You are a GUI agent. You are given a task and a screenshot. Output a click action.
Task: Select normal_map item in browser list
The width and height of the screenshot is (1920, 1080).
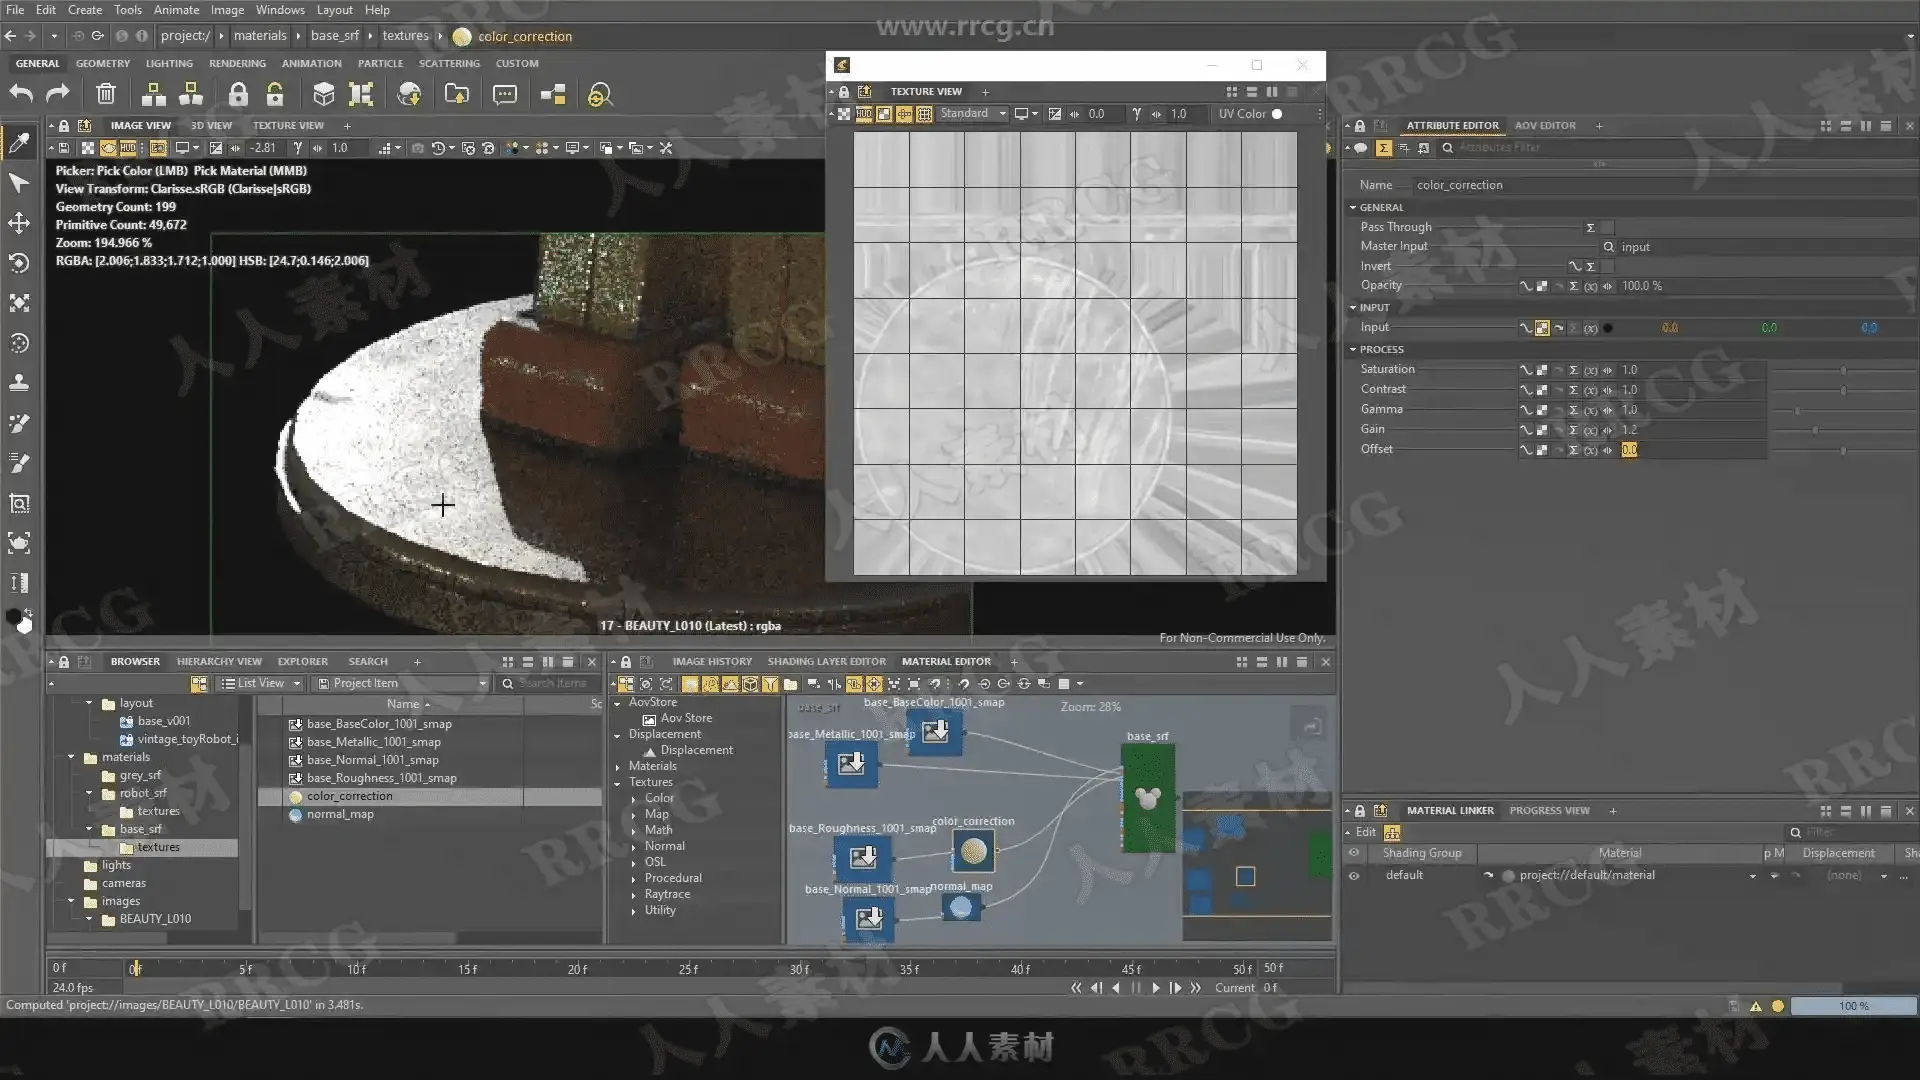pyautogui.click(x=340, y=814)
